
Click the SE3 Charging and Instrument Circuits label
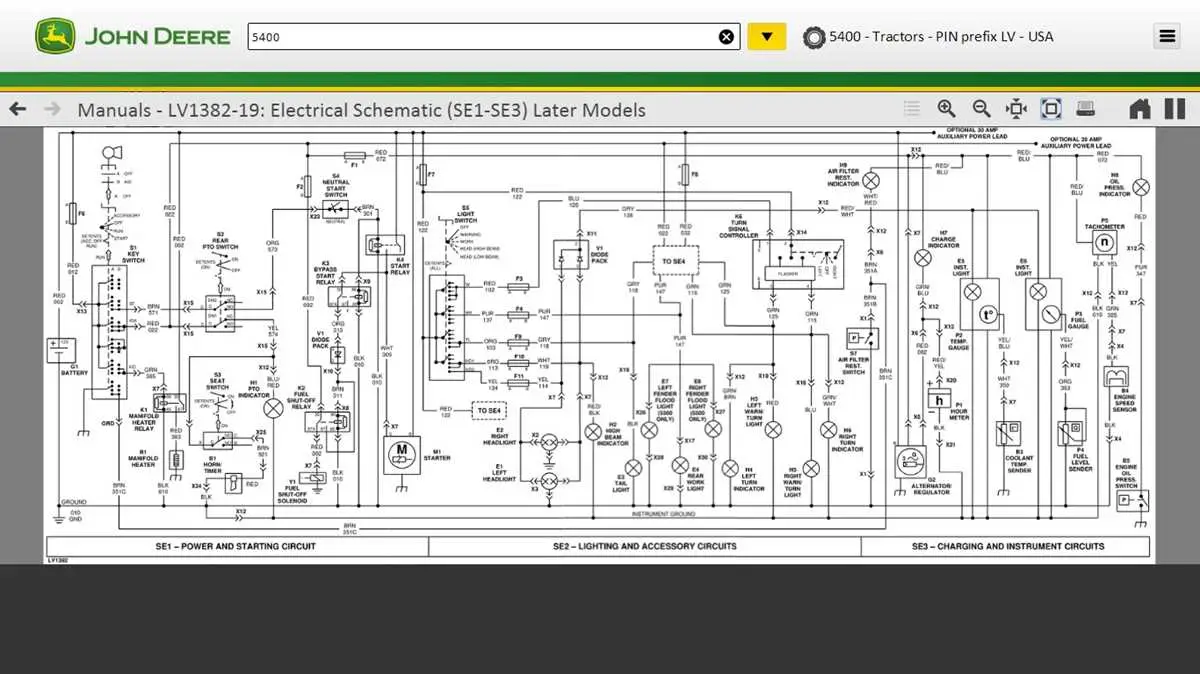click(1010, 546)
